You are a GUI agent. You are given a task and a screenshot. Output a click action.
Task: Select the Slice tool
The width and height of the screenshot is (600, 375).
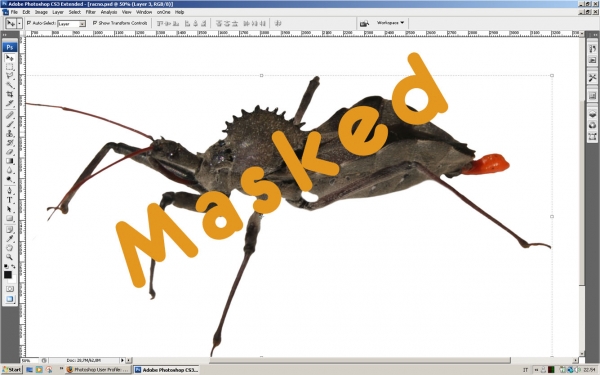pyautogui.click(x=10, y=103)
